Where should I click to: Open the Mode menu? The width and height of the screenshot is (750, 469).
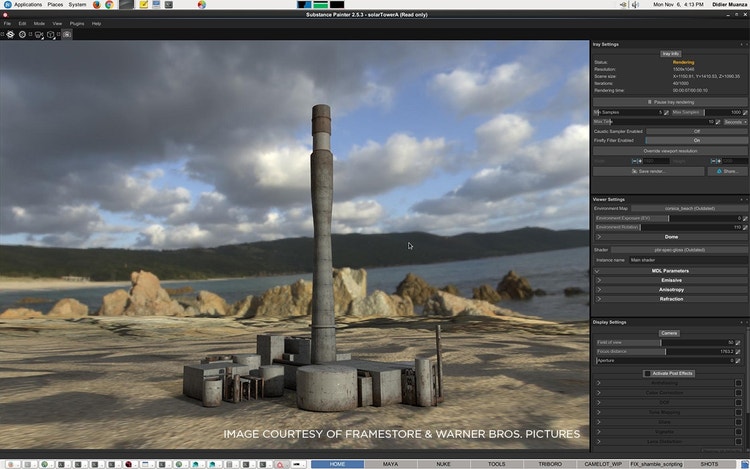pyautogui.click(x=39, y=23)
